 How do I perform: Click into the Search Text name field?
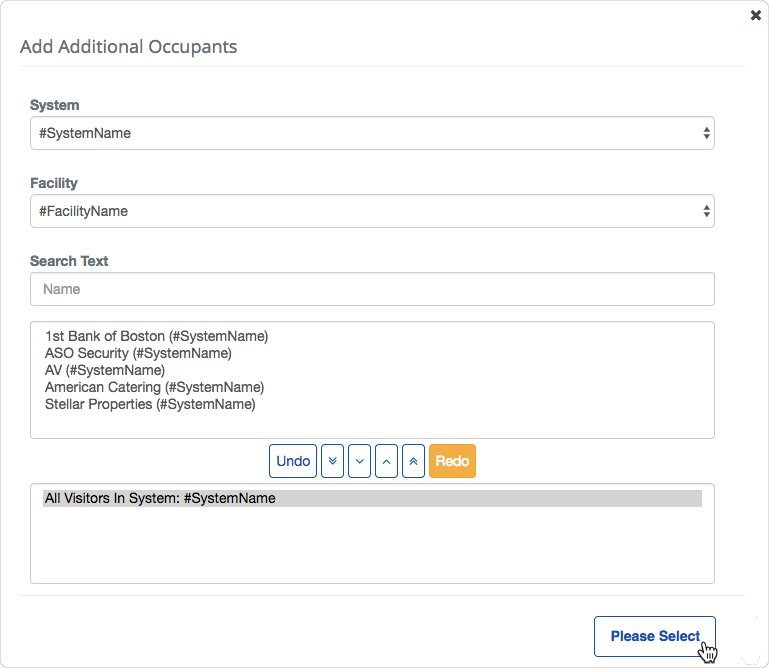tap(372, 289)
